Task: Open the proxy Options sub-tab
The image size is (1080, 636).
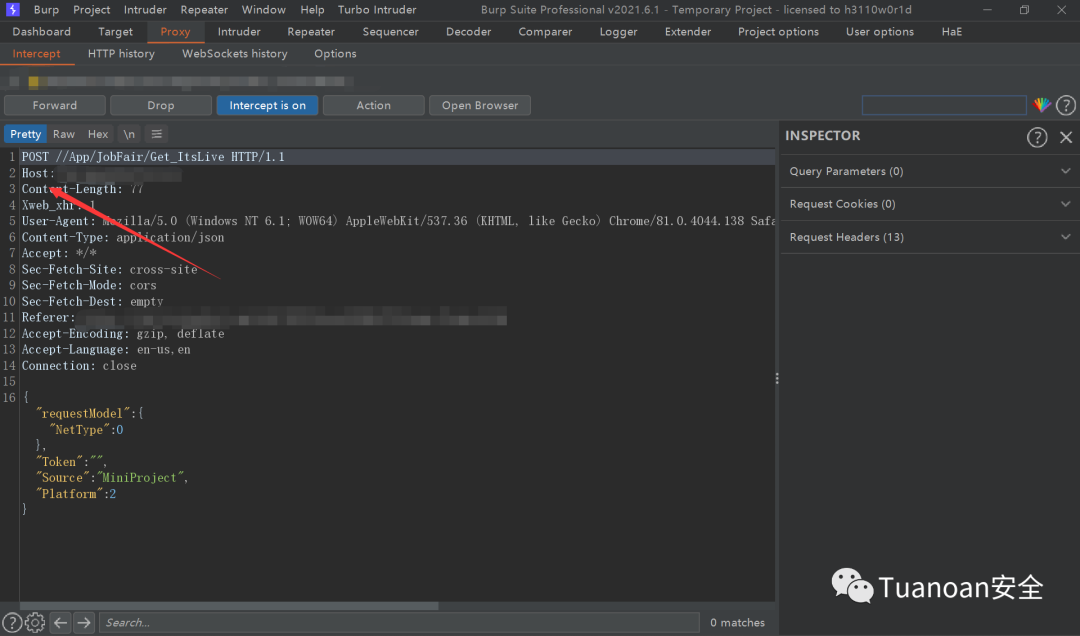Action: pos(335,54)
